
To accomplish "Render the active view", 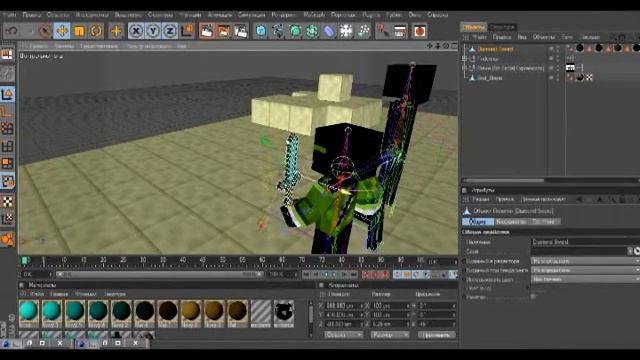I will (207, 31).
